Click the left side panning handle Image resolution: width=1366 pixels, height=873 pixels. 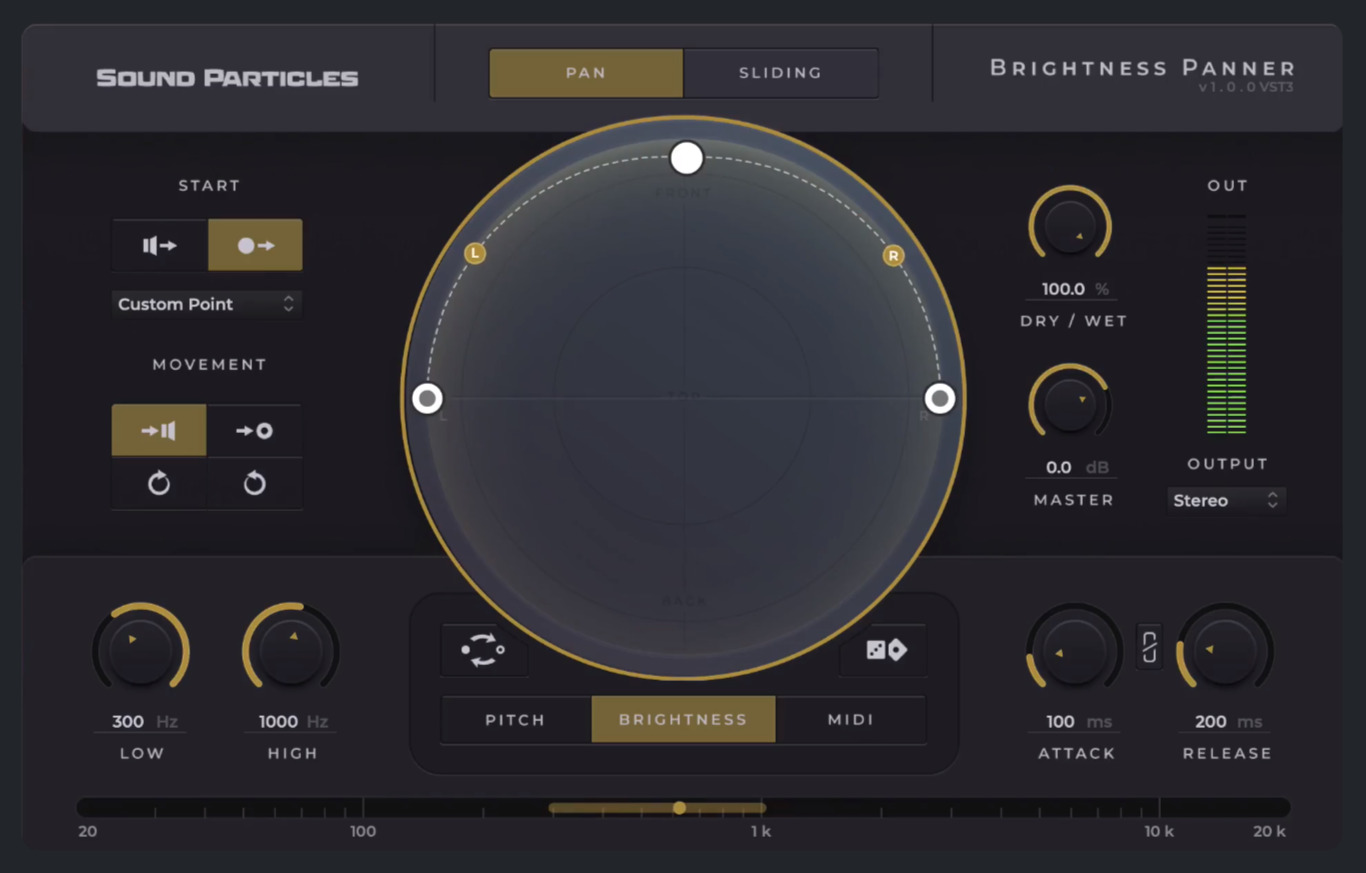[428, 398]
